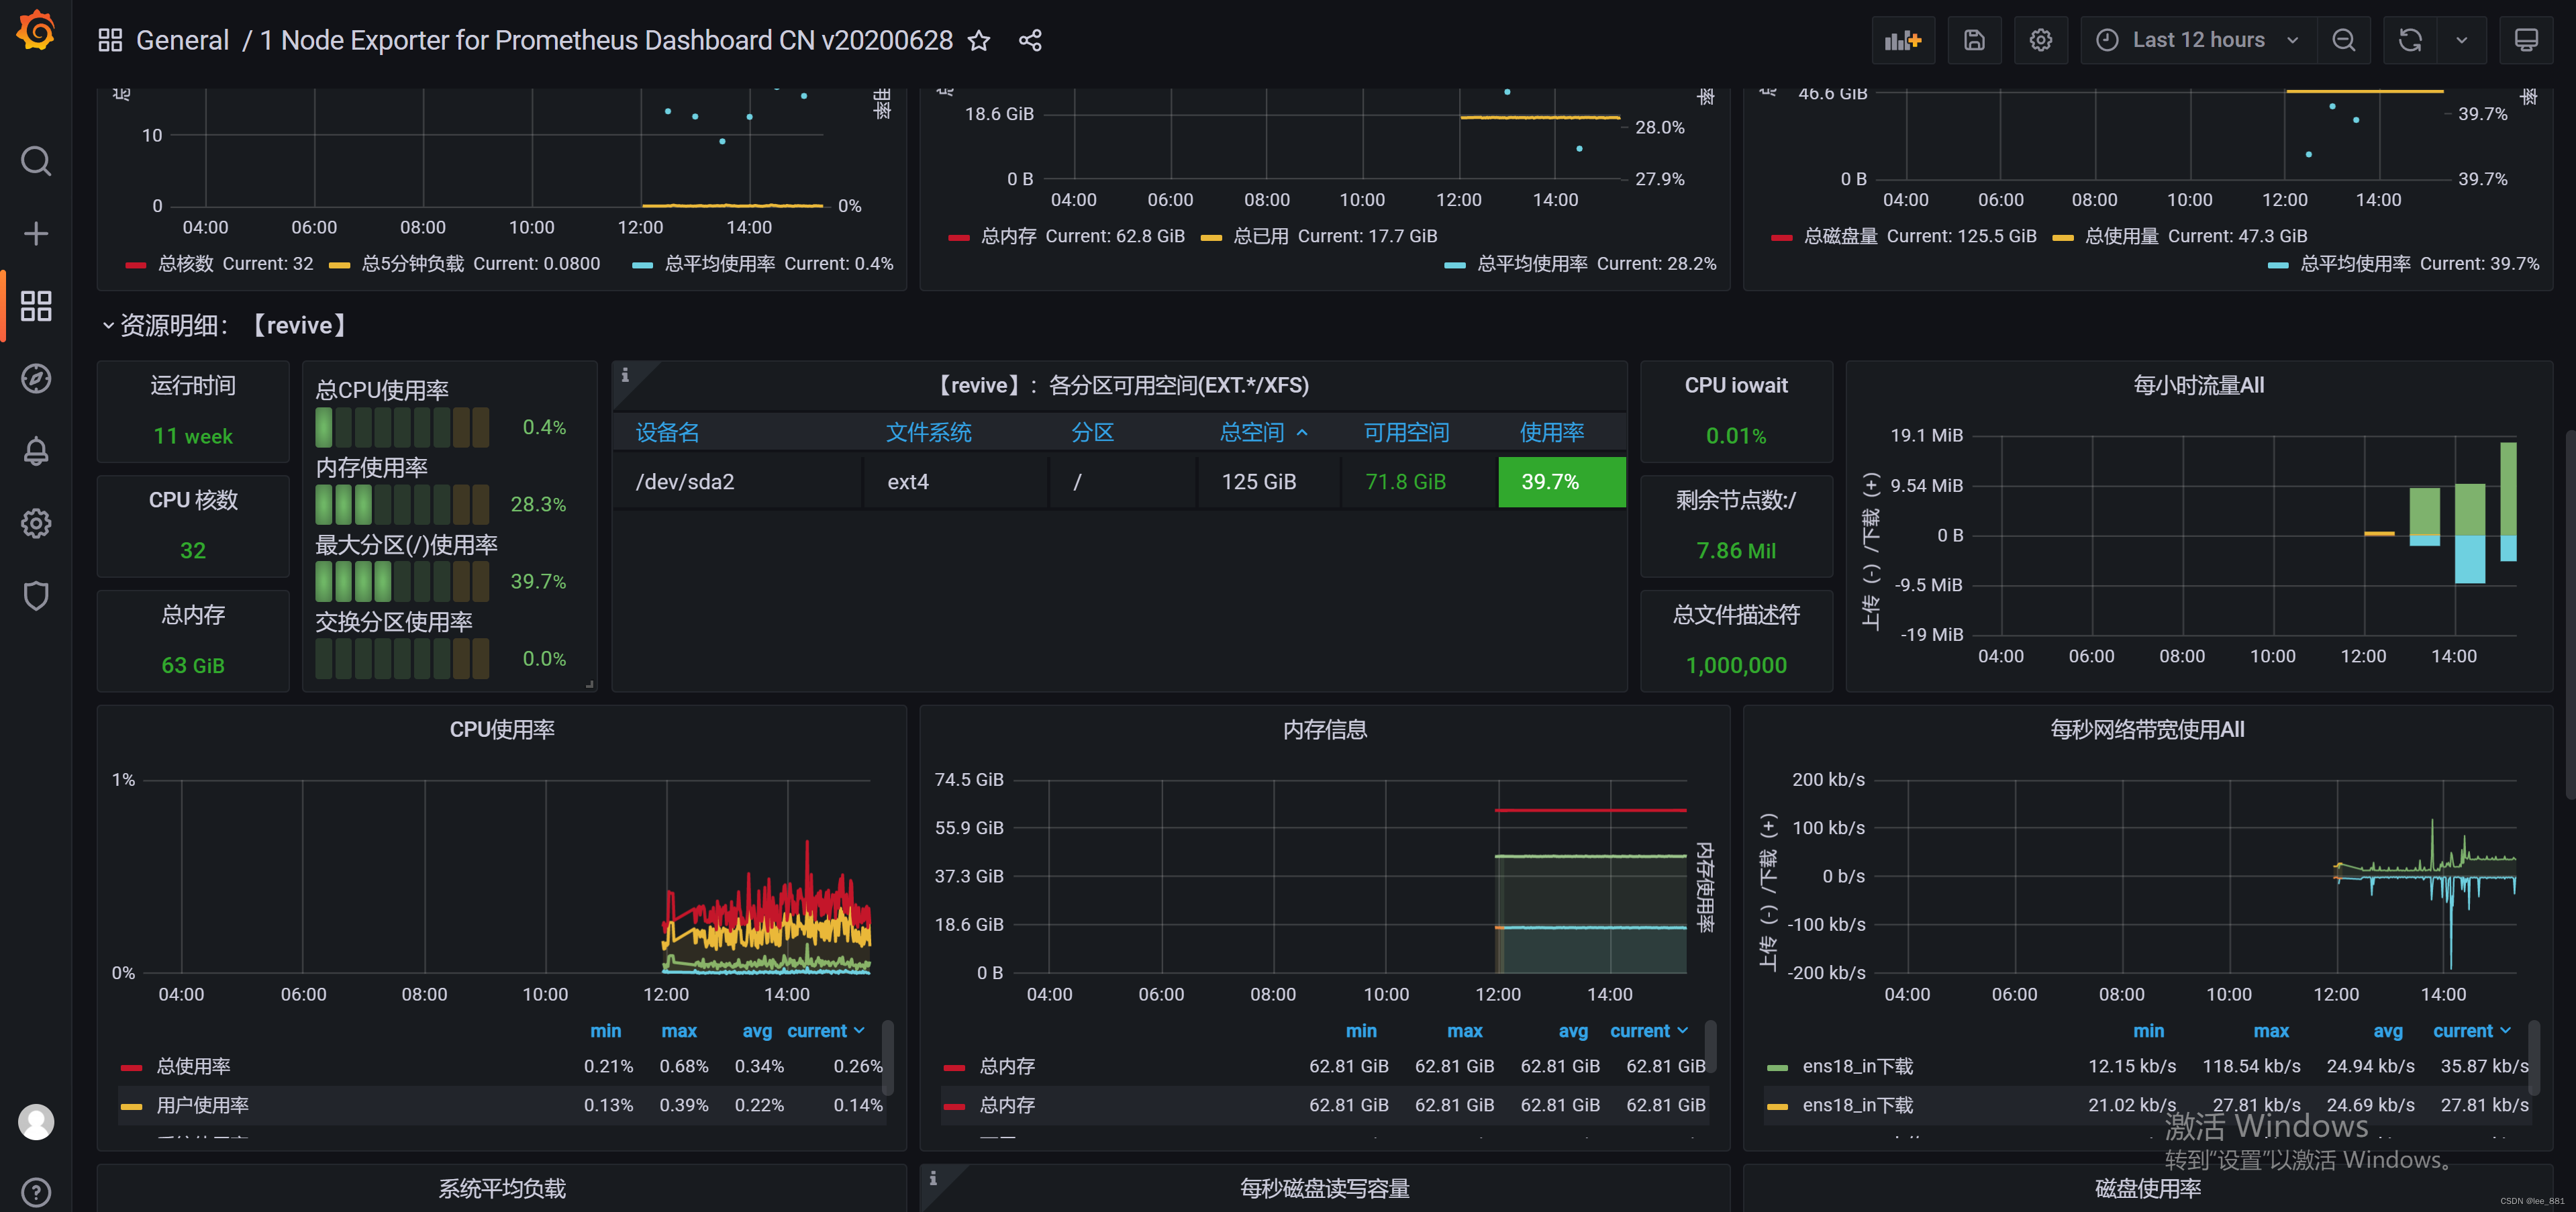This screenshot has width=2576, height=1212.
Task: Open the CPU使用率 panel title menu
Action: [x=502, y=729]
